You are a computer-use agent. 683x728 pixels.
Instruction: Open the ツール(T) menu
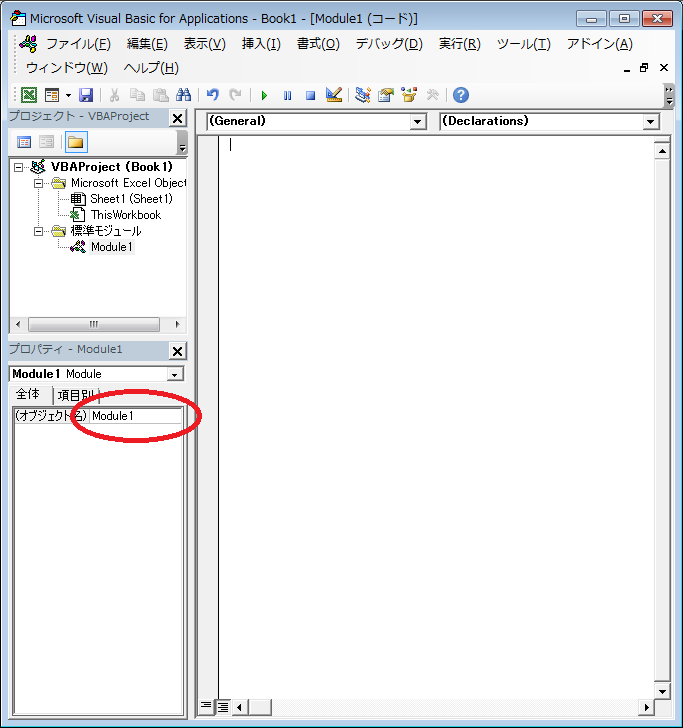click(524, 44)
